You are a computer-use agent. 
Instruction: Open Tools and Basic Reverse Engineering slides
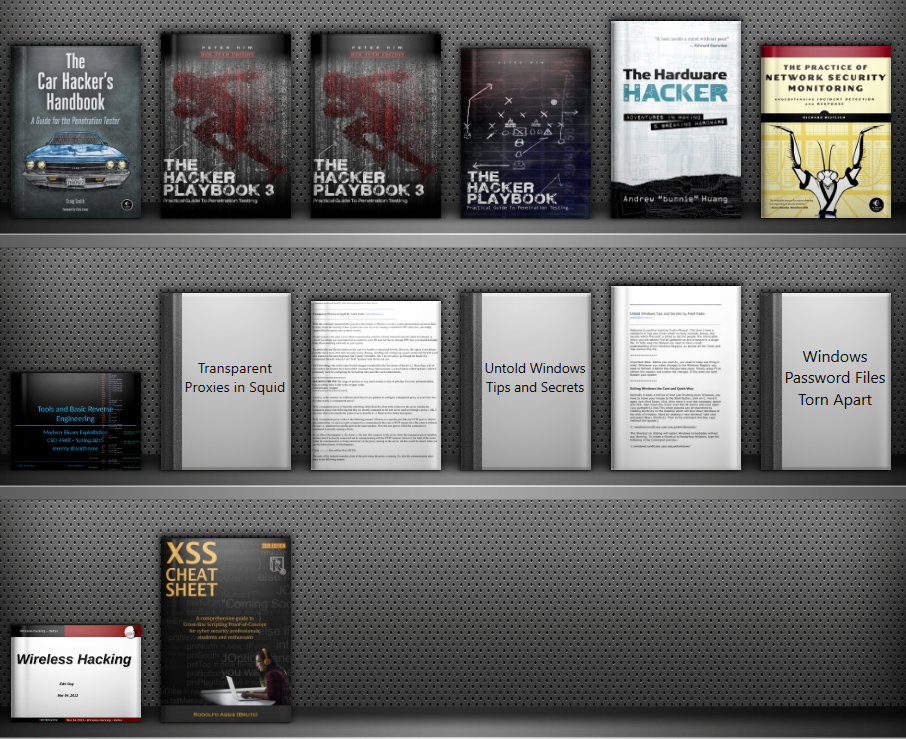pyautogui.click(x=76, y=421)
